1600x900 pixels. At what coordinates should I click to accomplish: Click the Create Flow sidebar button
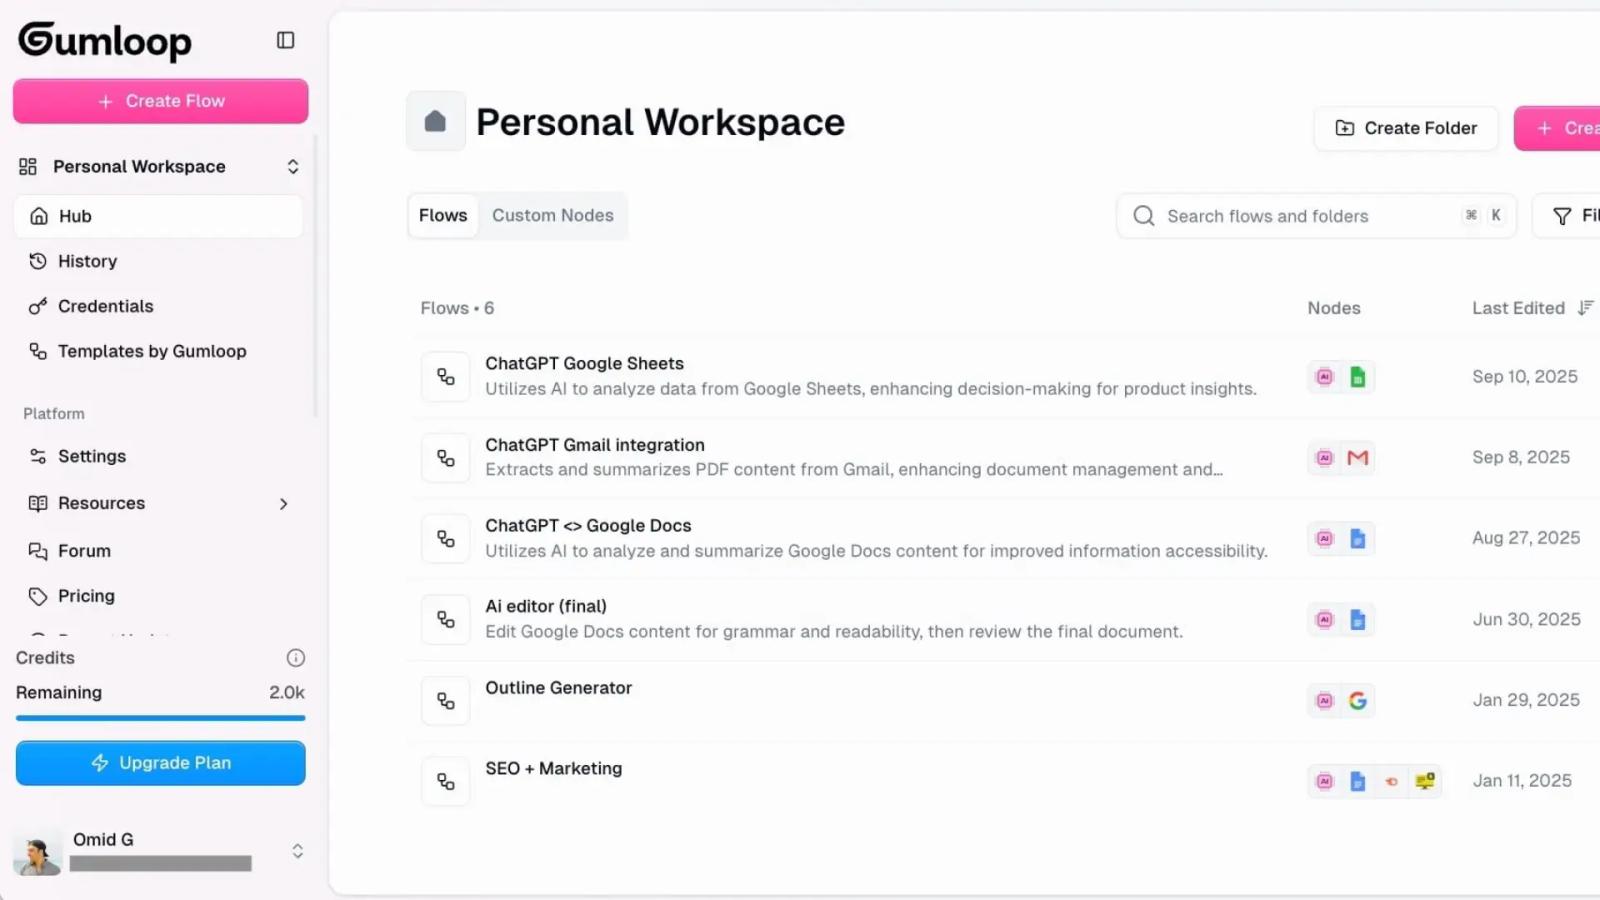point(160,101)
